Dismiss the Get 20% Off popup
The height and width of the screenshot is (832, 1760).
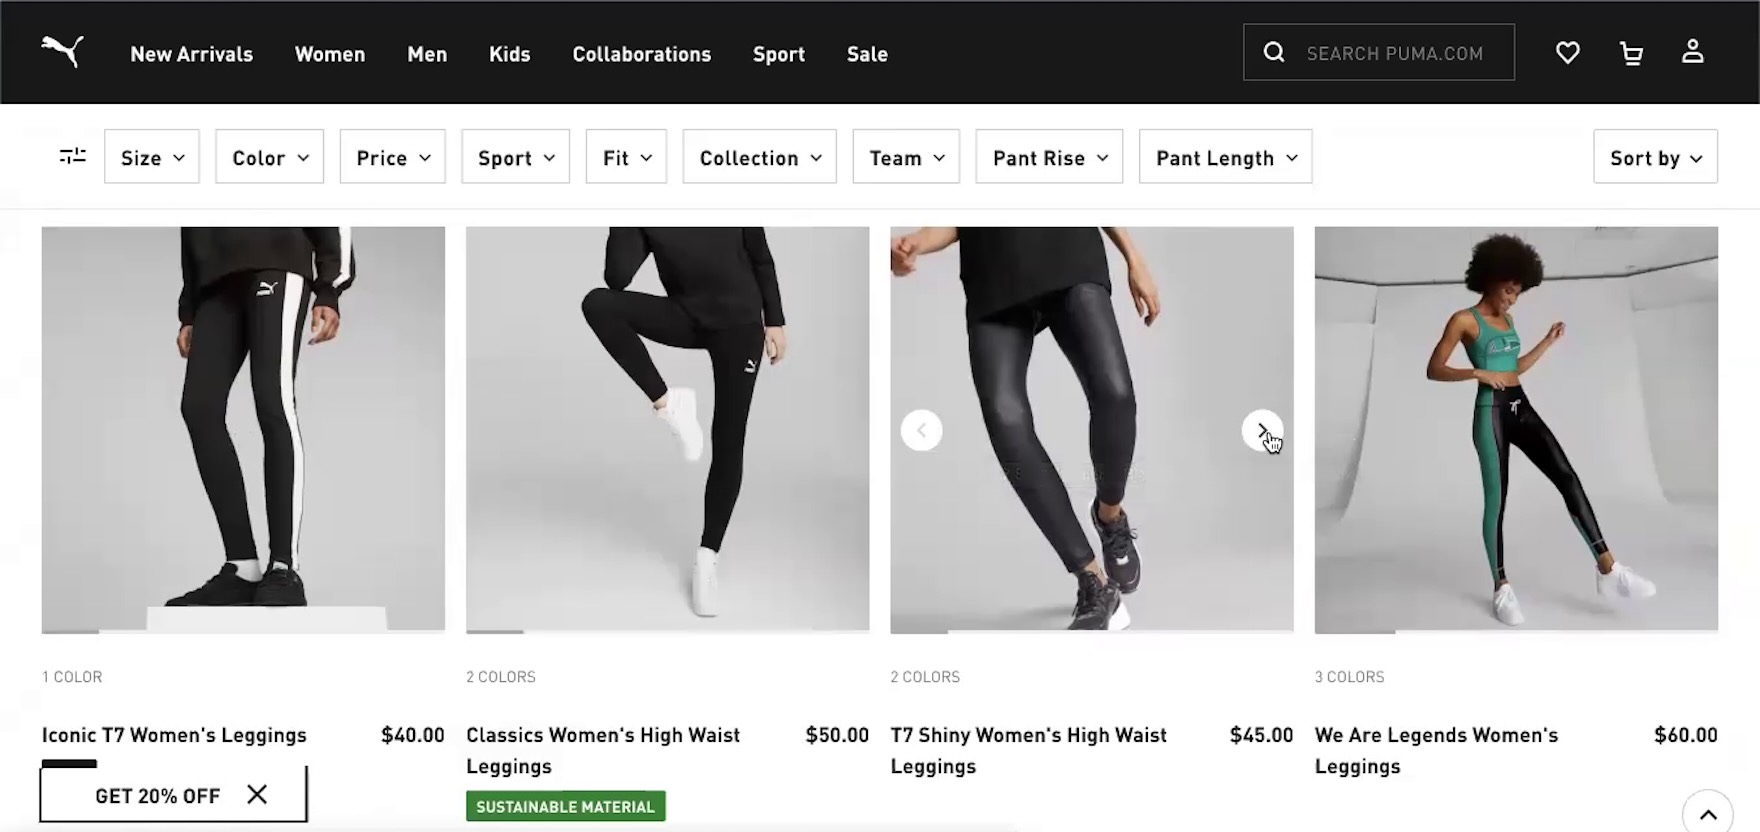point(257,794)
